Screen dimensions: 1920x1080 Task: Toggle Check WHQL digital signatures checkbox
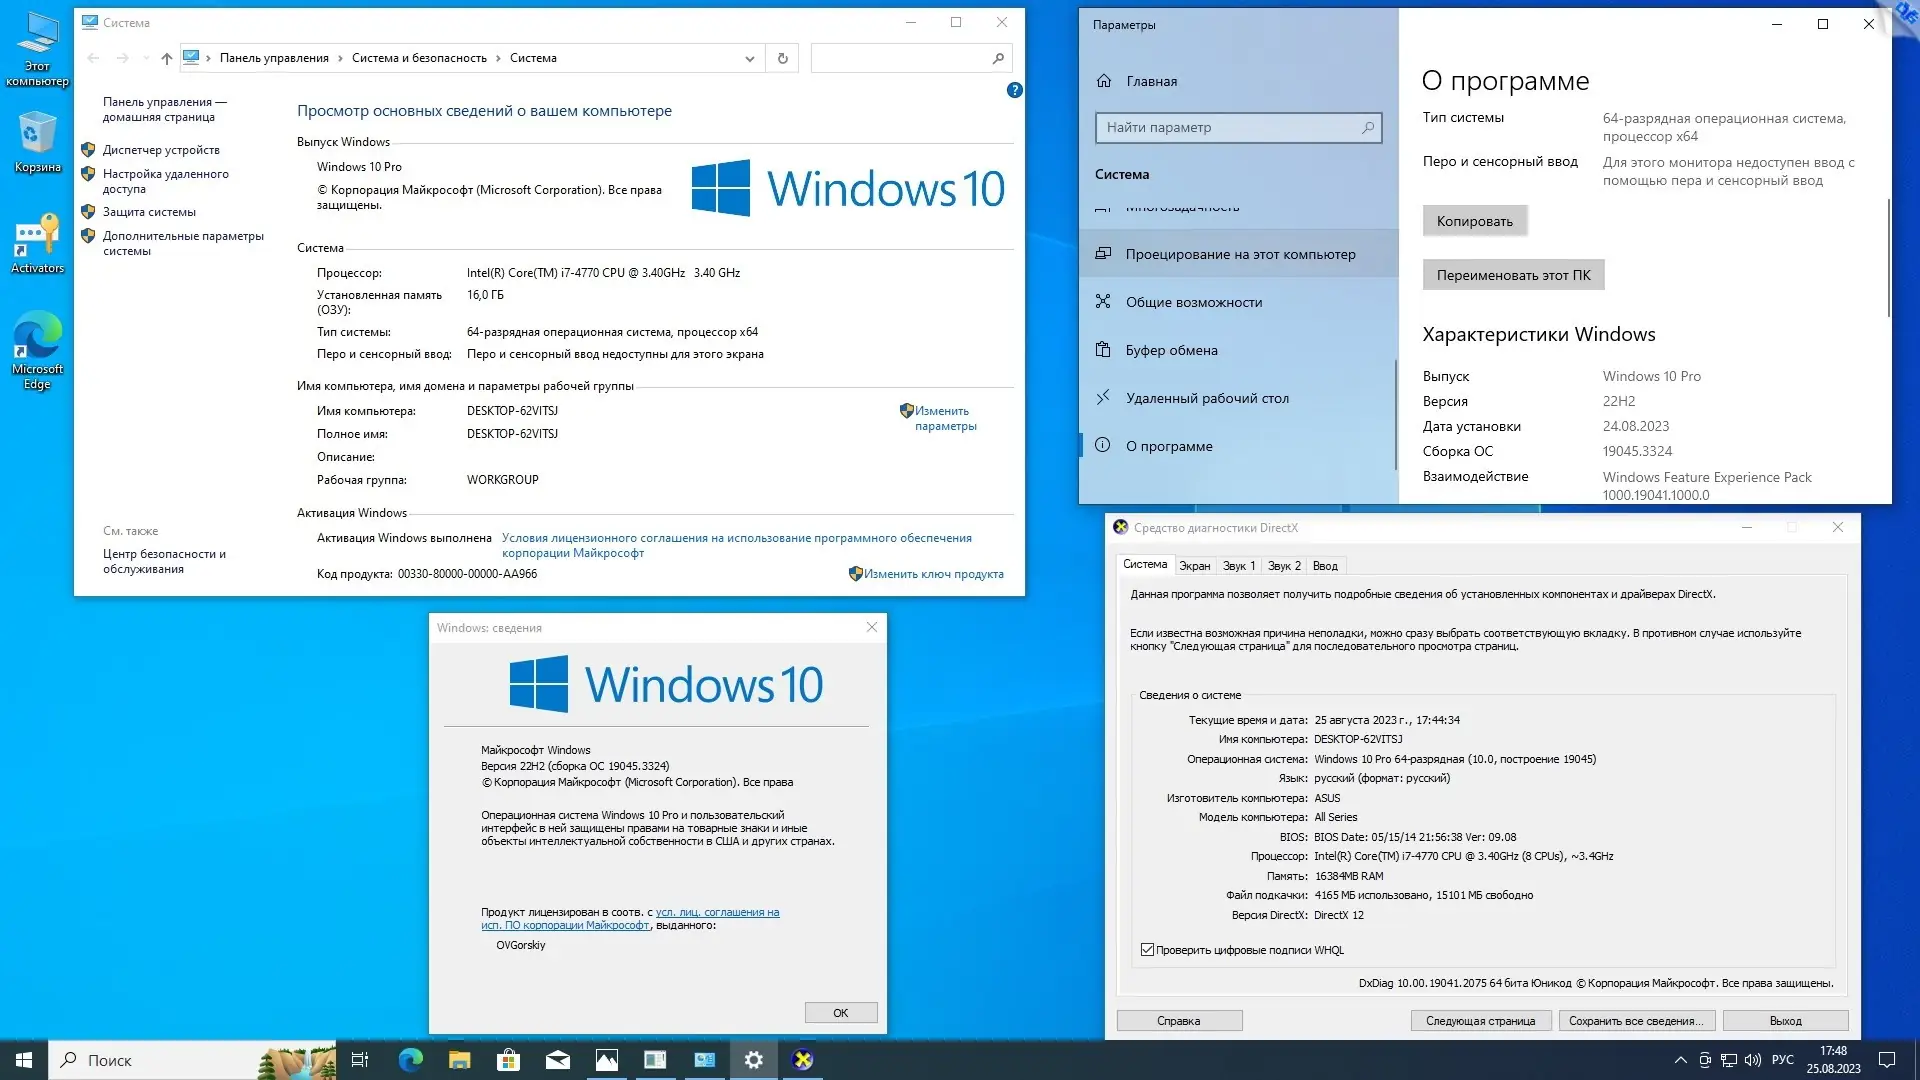click(x=1147, y=950)
